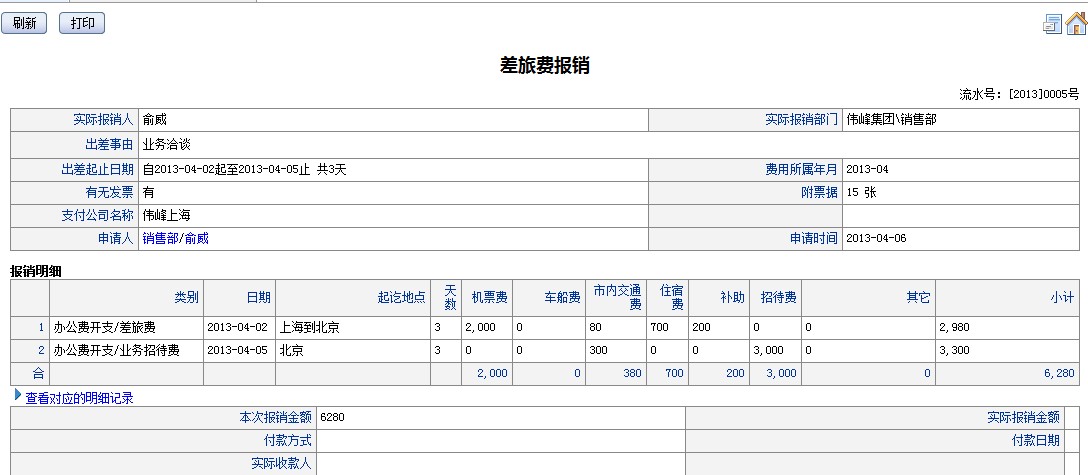Image resolution: width=1088 pixels, height=475 pixels.
Task: Click the 起讫地点 column header
Action: point(402,297)
